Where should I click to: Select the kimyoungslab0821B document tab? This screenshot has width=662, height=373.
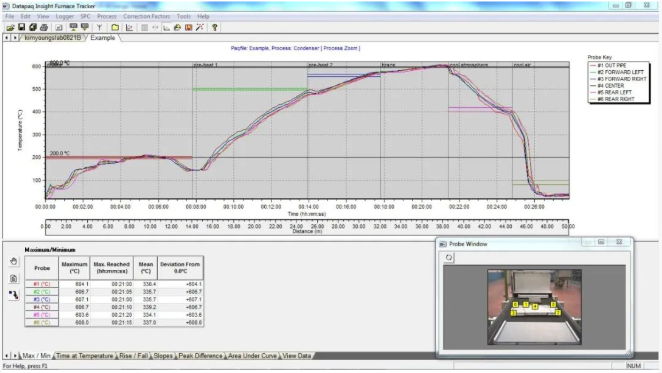pyautogui.click(x=52, y=38)
